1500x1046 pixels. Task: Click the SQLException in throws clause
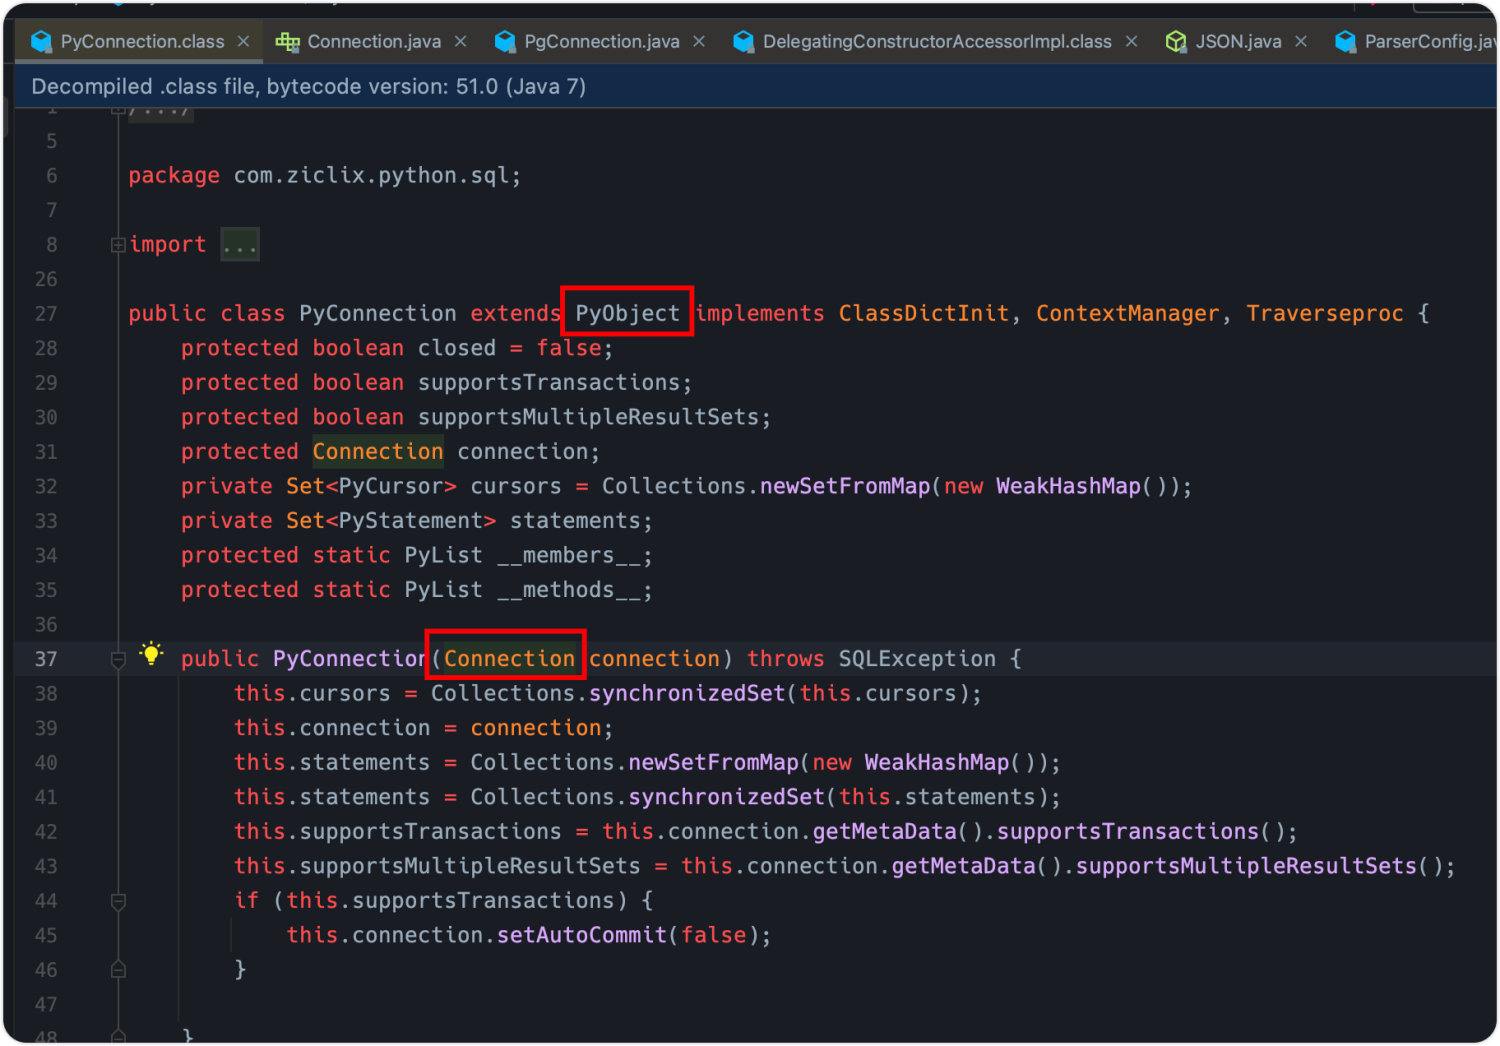(917, 658)
